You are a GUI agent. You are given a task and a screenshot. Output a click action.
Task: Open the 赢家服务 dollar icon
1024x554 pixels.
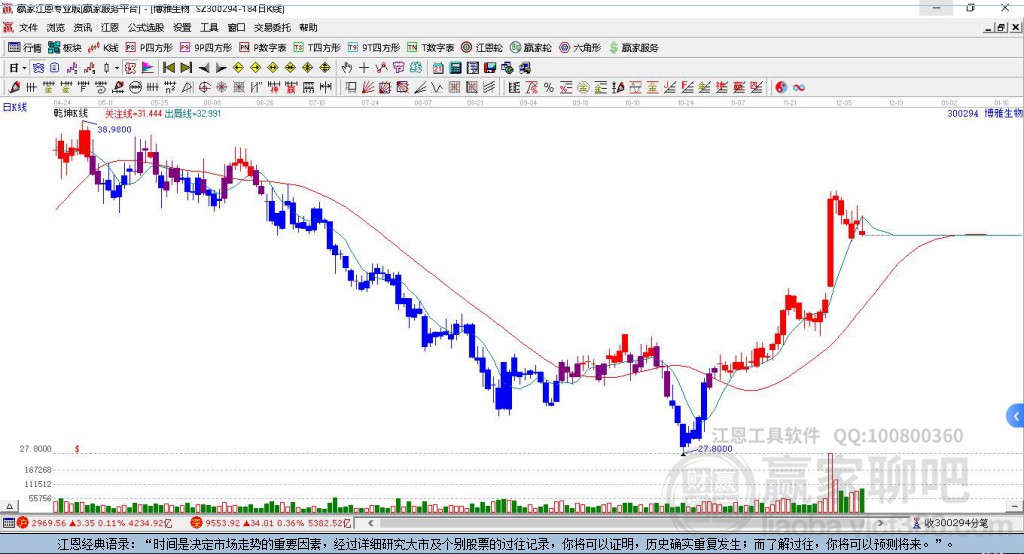point(633,48)
